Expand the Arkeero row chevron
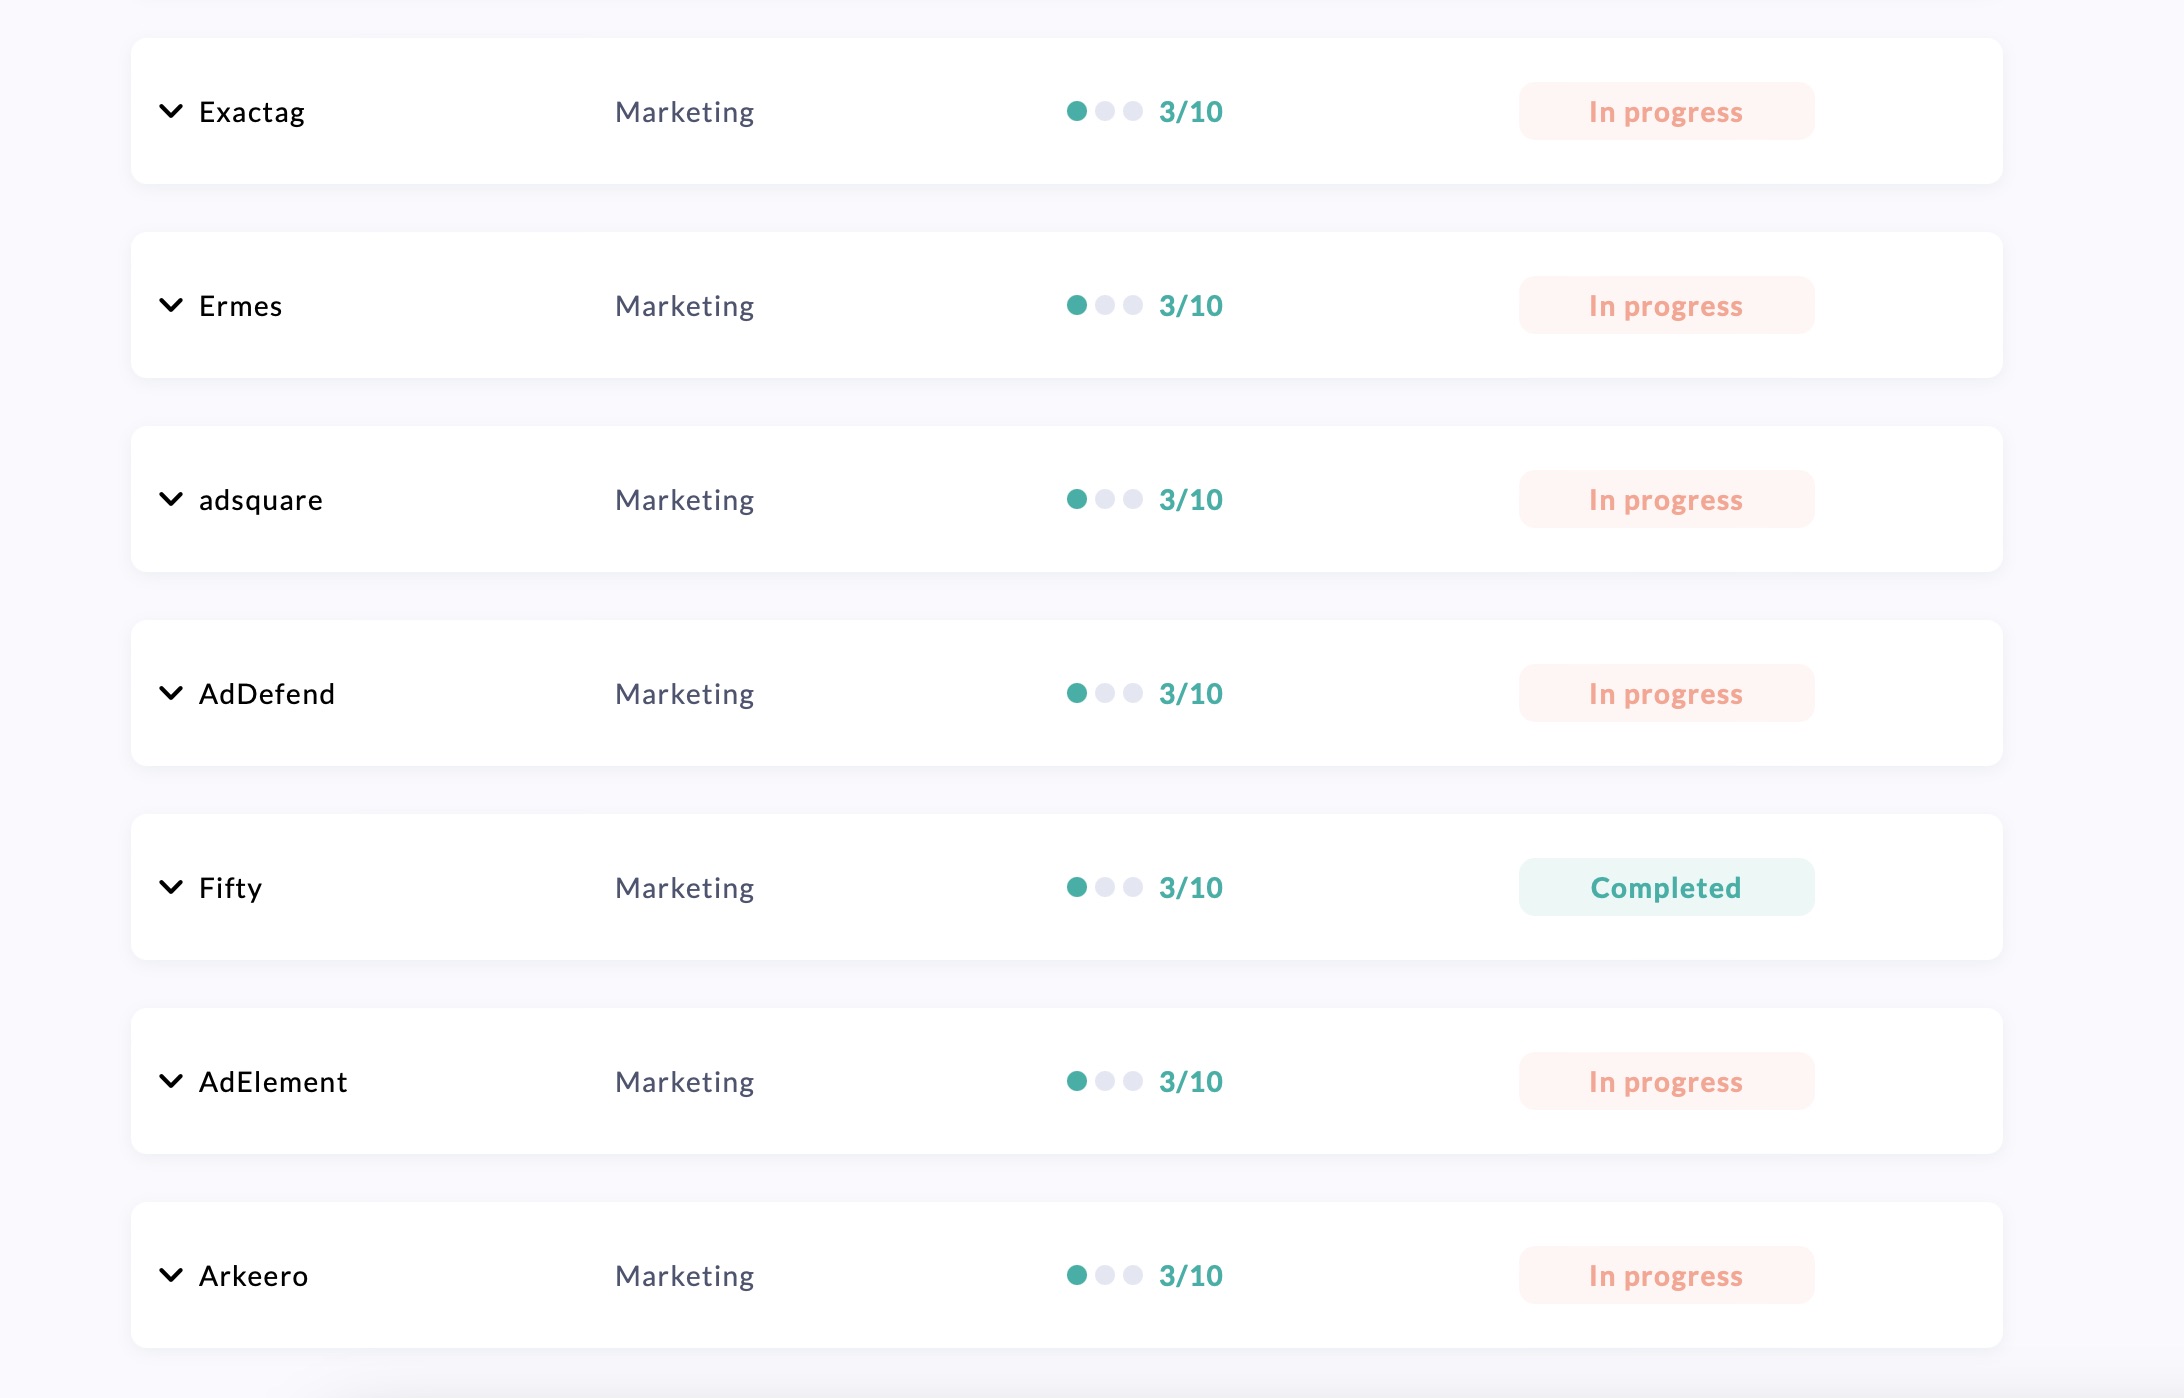Screen dimensions: 2184x1398 coord(171,1275)
